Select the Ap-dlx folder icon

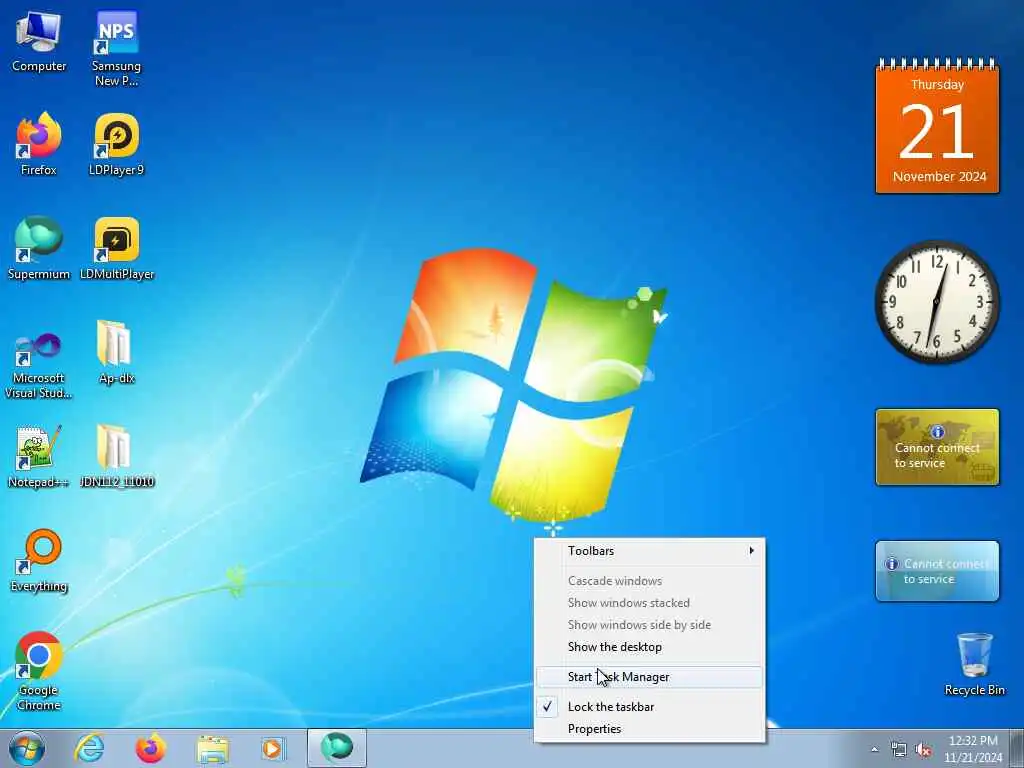click(x=116, y=353)
